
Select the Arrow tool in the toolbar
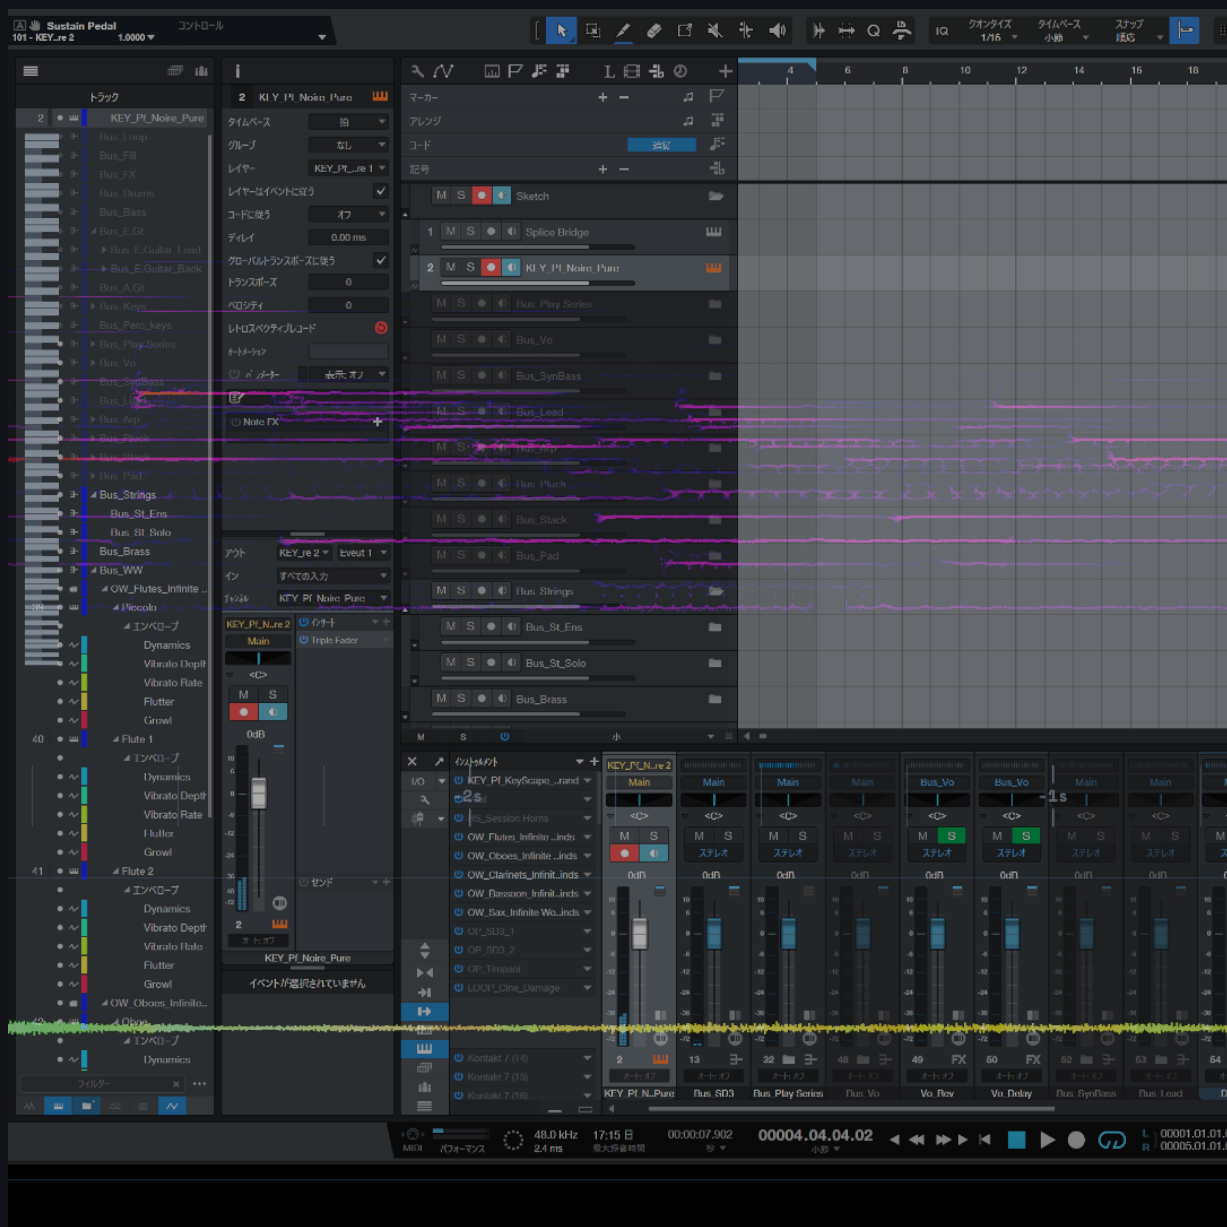click(561, 31)
